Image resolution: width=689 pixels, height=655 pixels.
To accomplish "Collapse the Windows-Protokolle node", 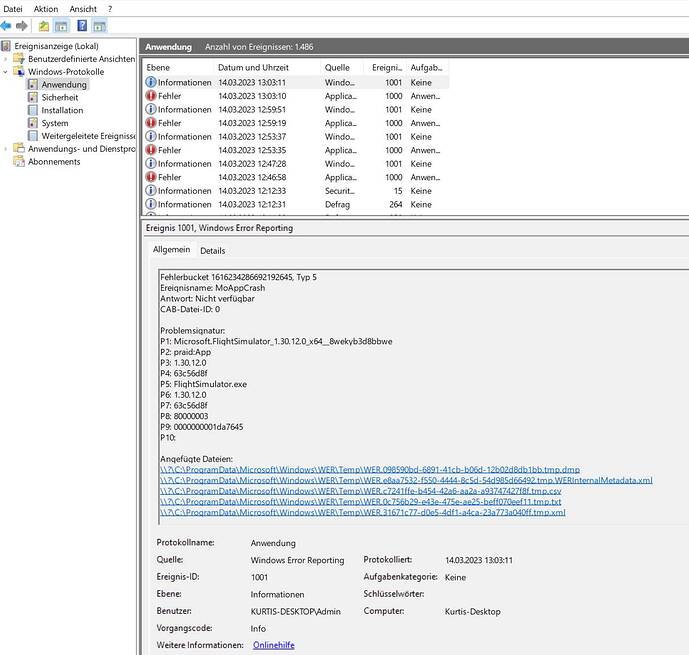I will pyautogui.click(x=5, y=72).
